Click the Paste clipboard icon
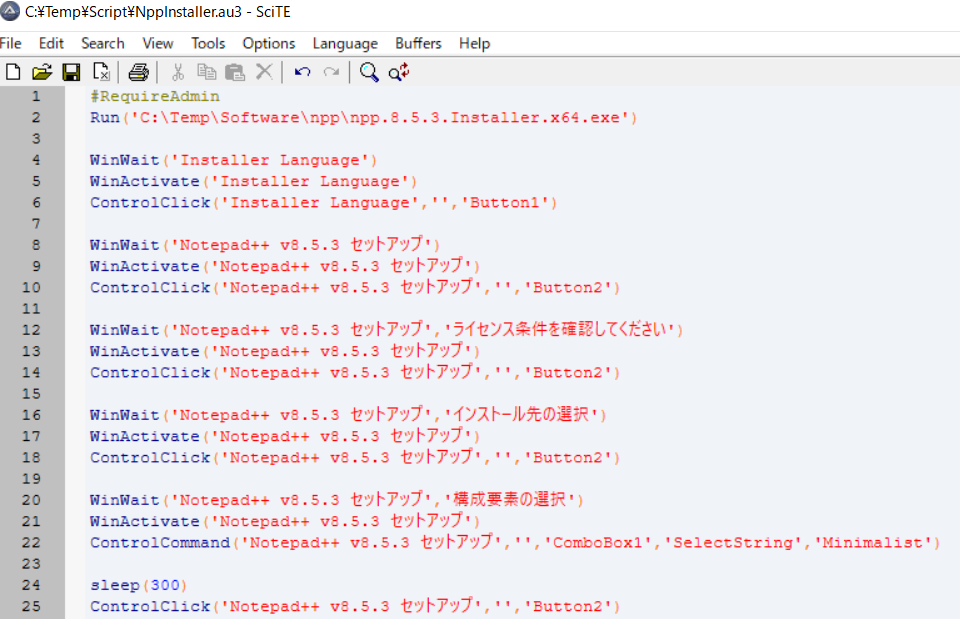 (235, 72)
